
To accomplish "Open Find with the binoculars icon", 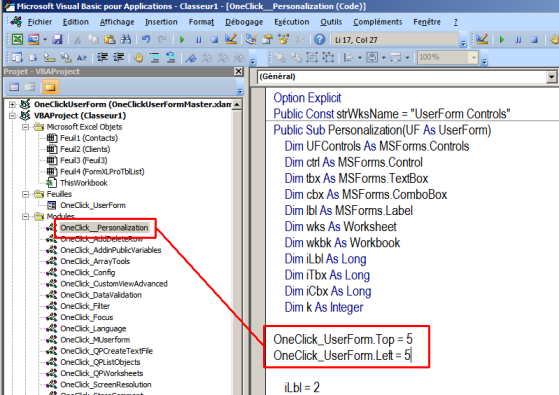I will 125,39.
